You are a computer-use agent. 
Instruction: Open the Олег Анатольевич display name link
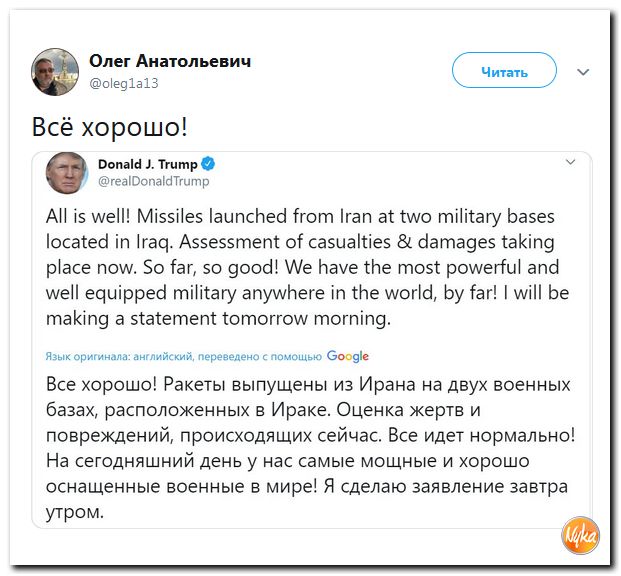(x=170, y=61)
